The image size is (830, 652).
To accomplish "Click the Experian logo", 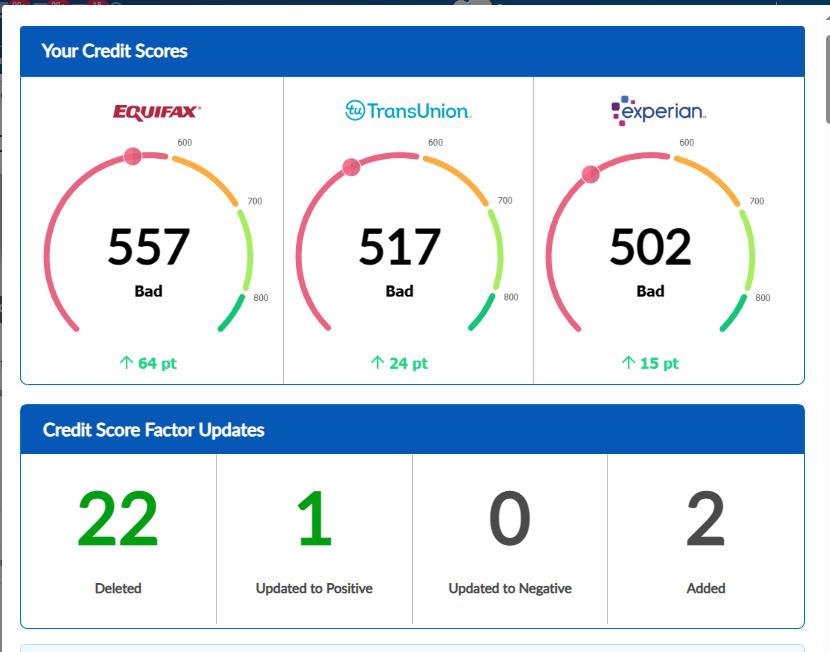I will [658, 110].
